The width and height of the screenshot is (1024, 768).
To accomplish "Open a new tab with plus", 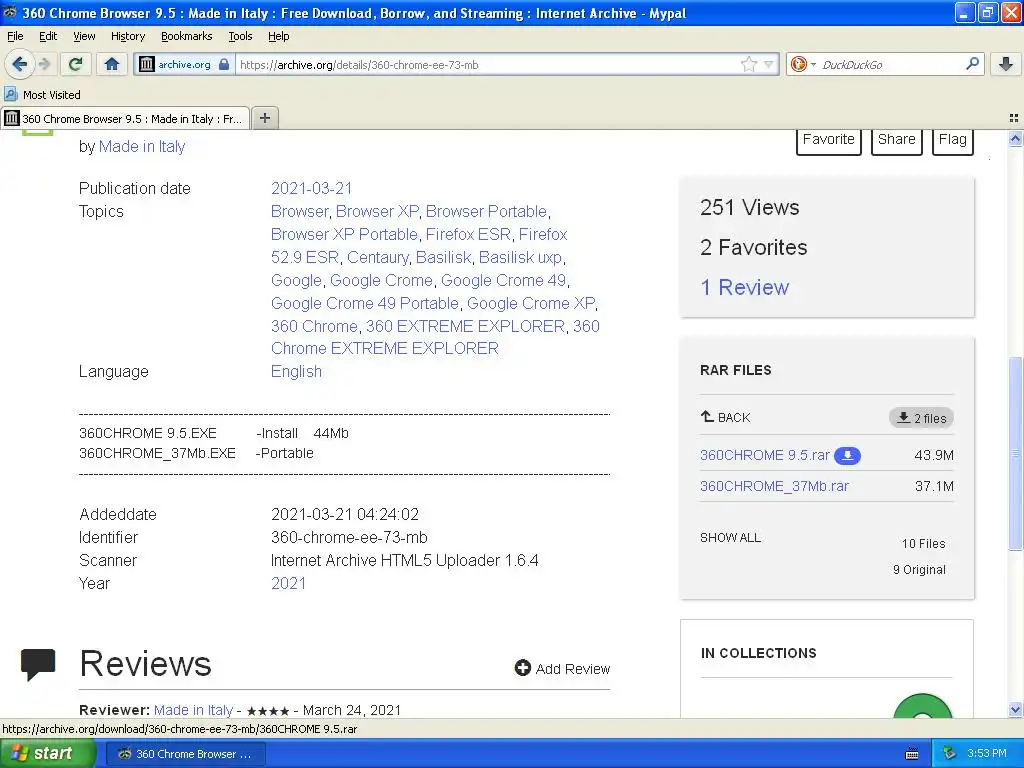I will click(x=264, y=118).
